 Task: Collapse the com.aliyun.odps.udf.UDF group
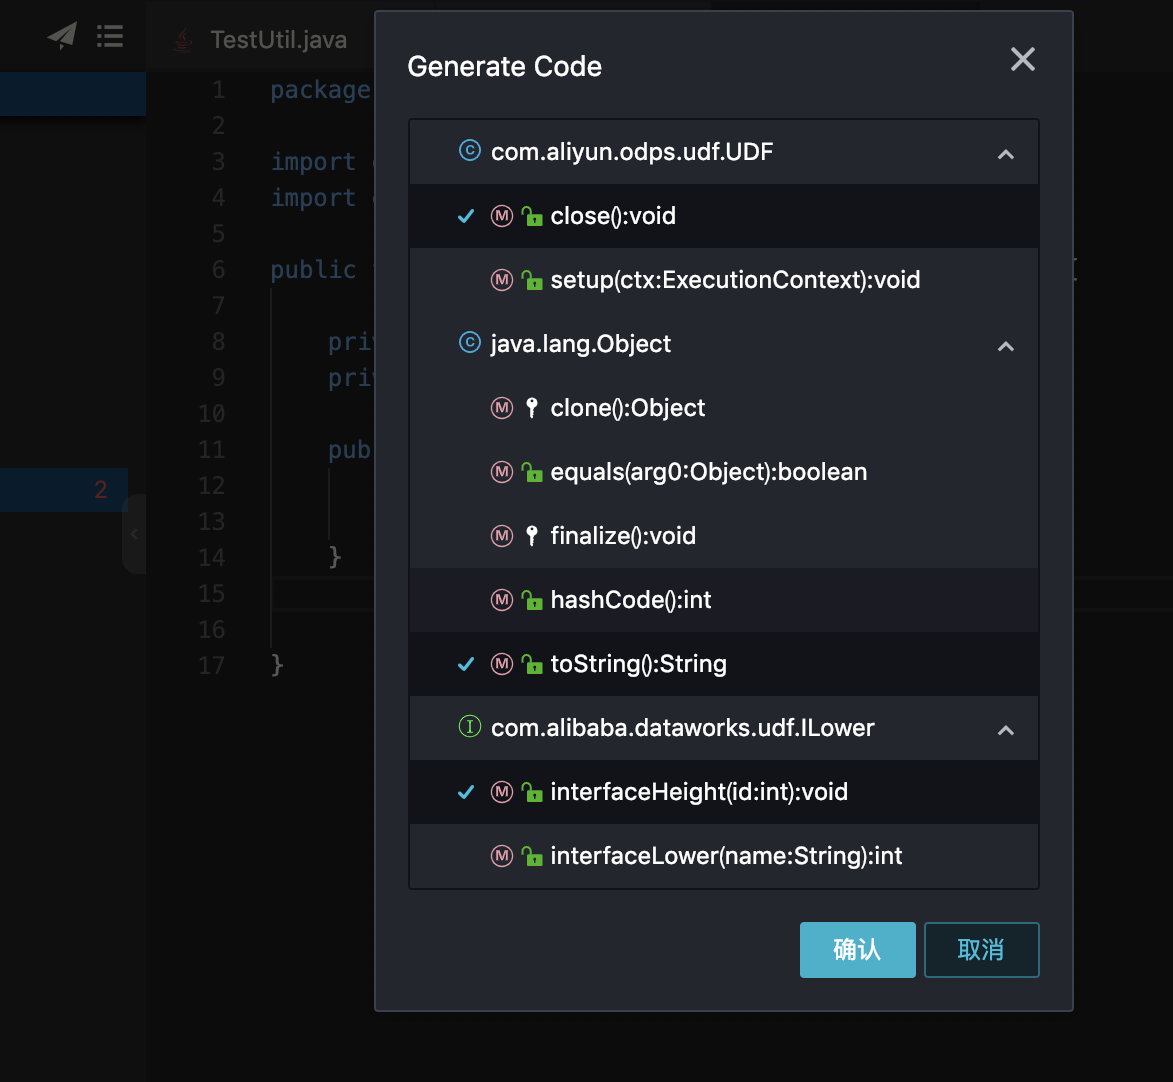tap(1006, 154)
